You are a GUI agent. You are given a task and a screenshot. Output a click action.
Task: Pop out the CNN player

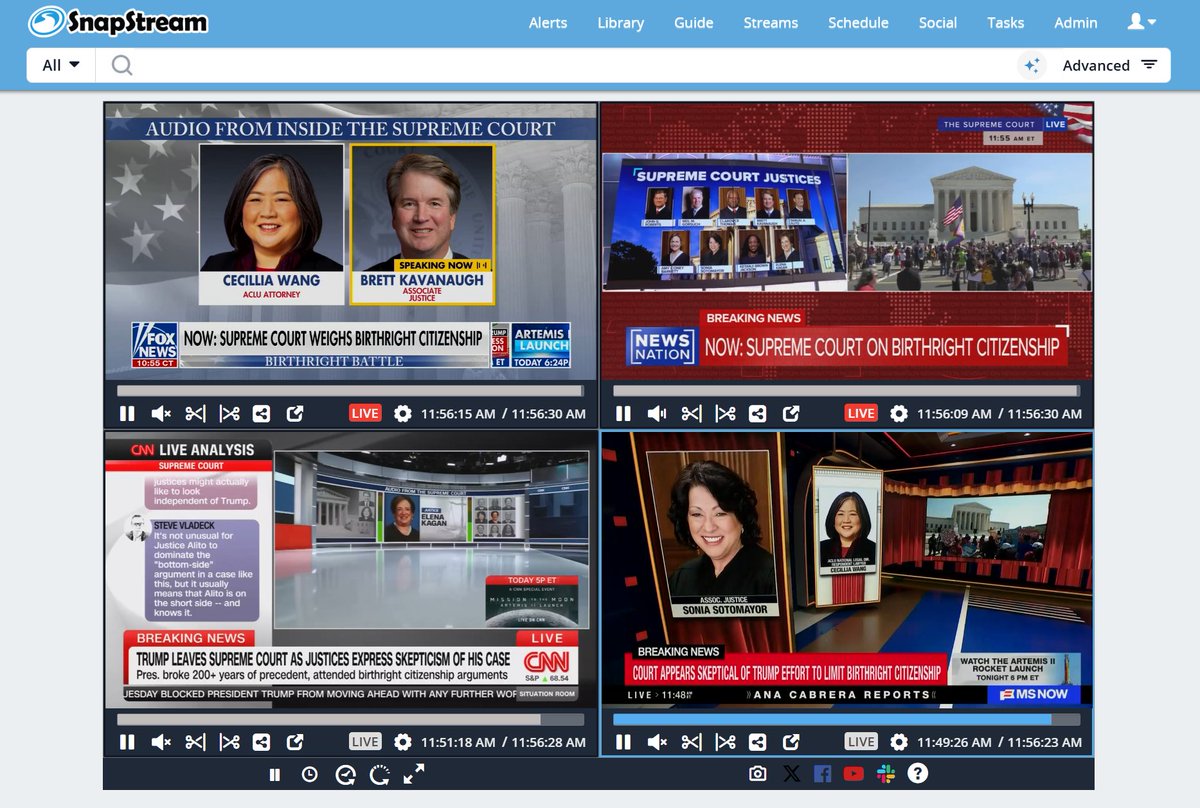pyautogui.click(x=295, y=742)
